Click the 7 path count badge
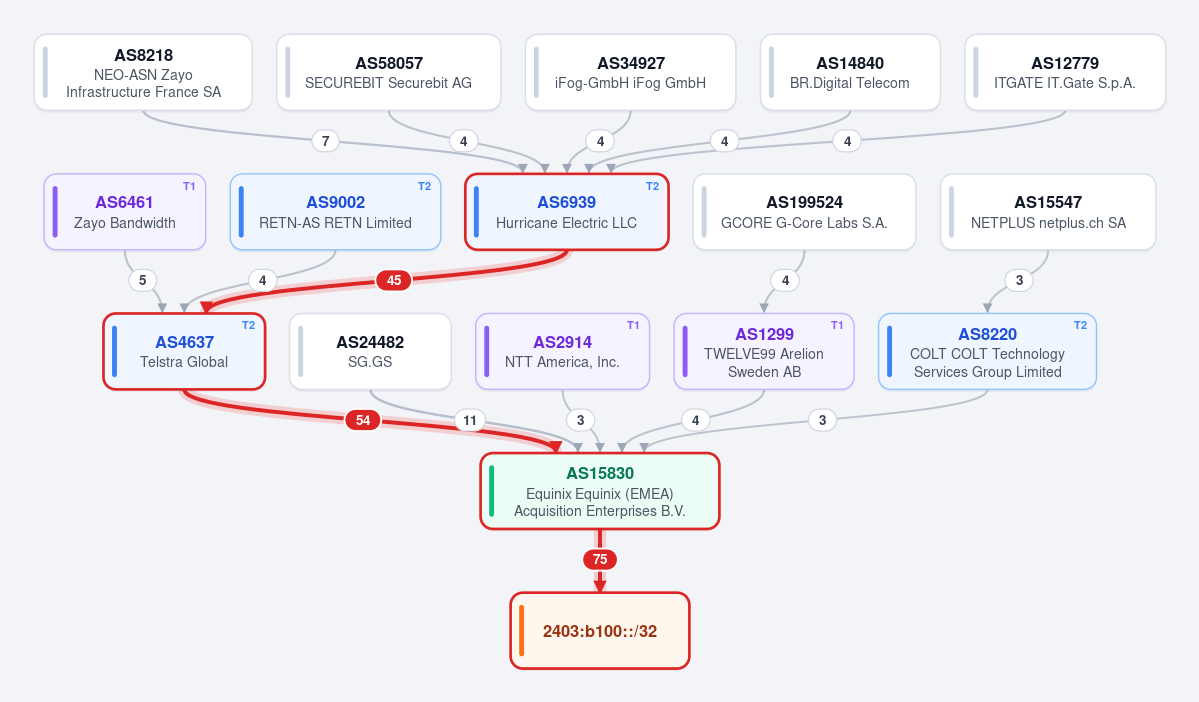The width and height of the screenshot is (1199, 702). coord(326,141)
